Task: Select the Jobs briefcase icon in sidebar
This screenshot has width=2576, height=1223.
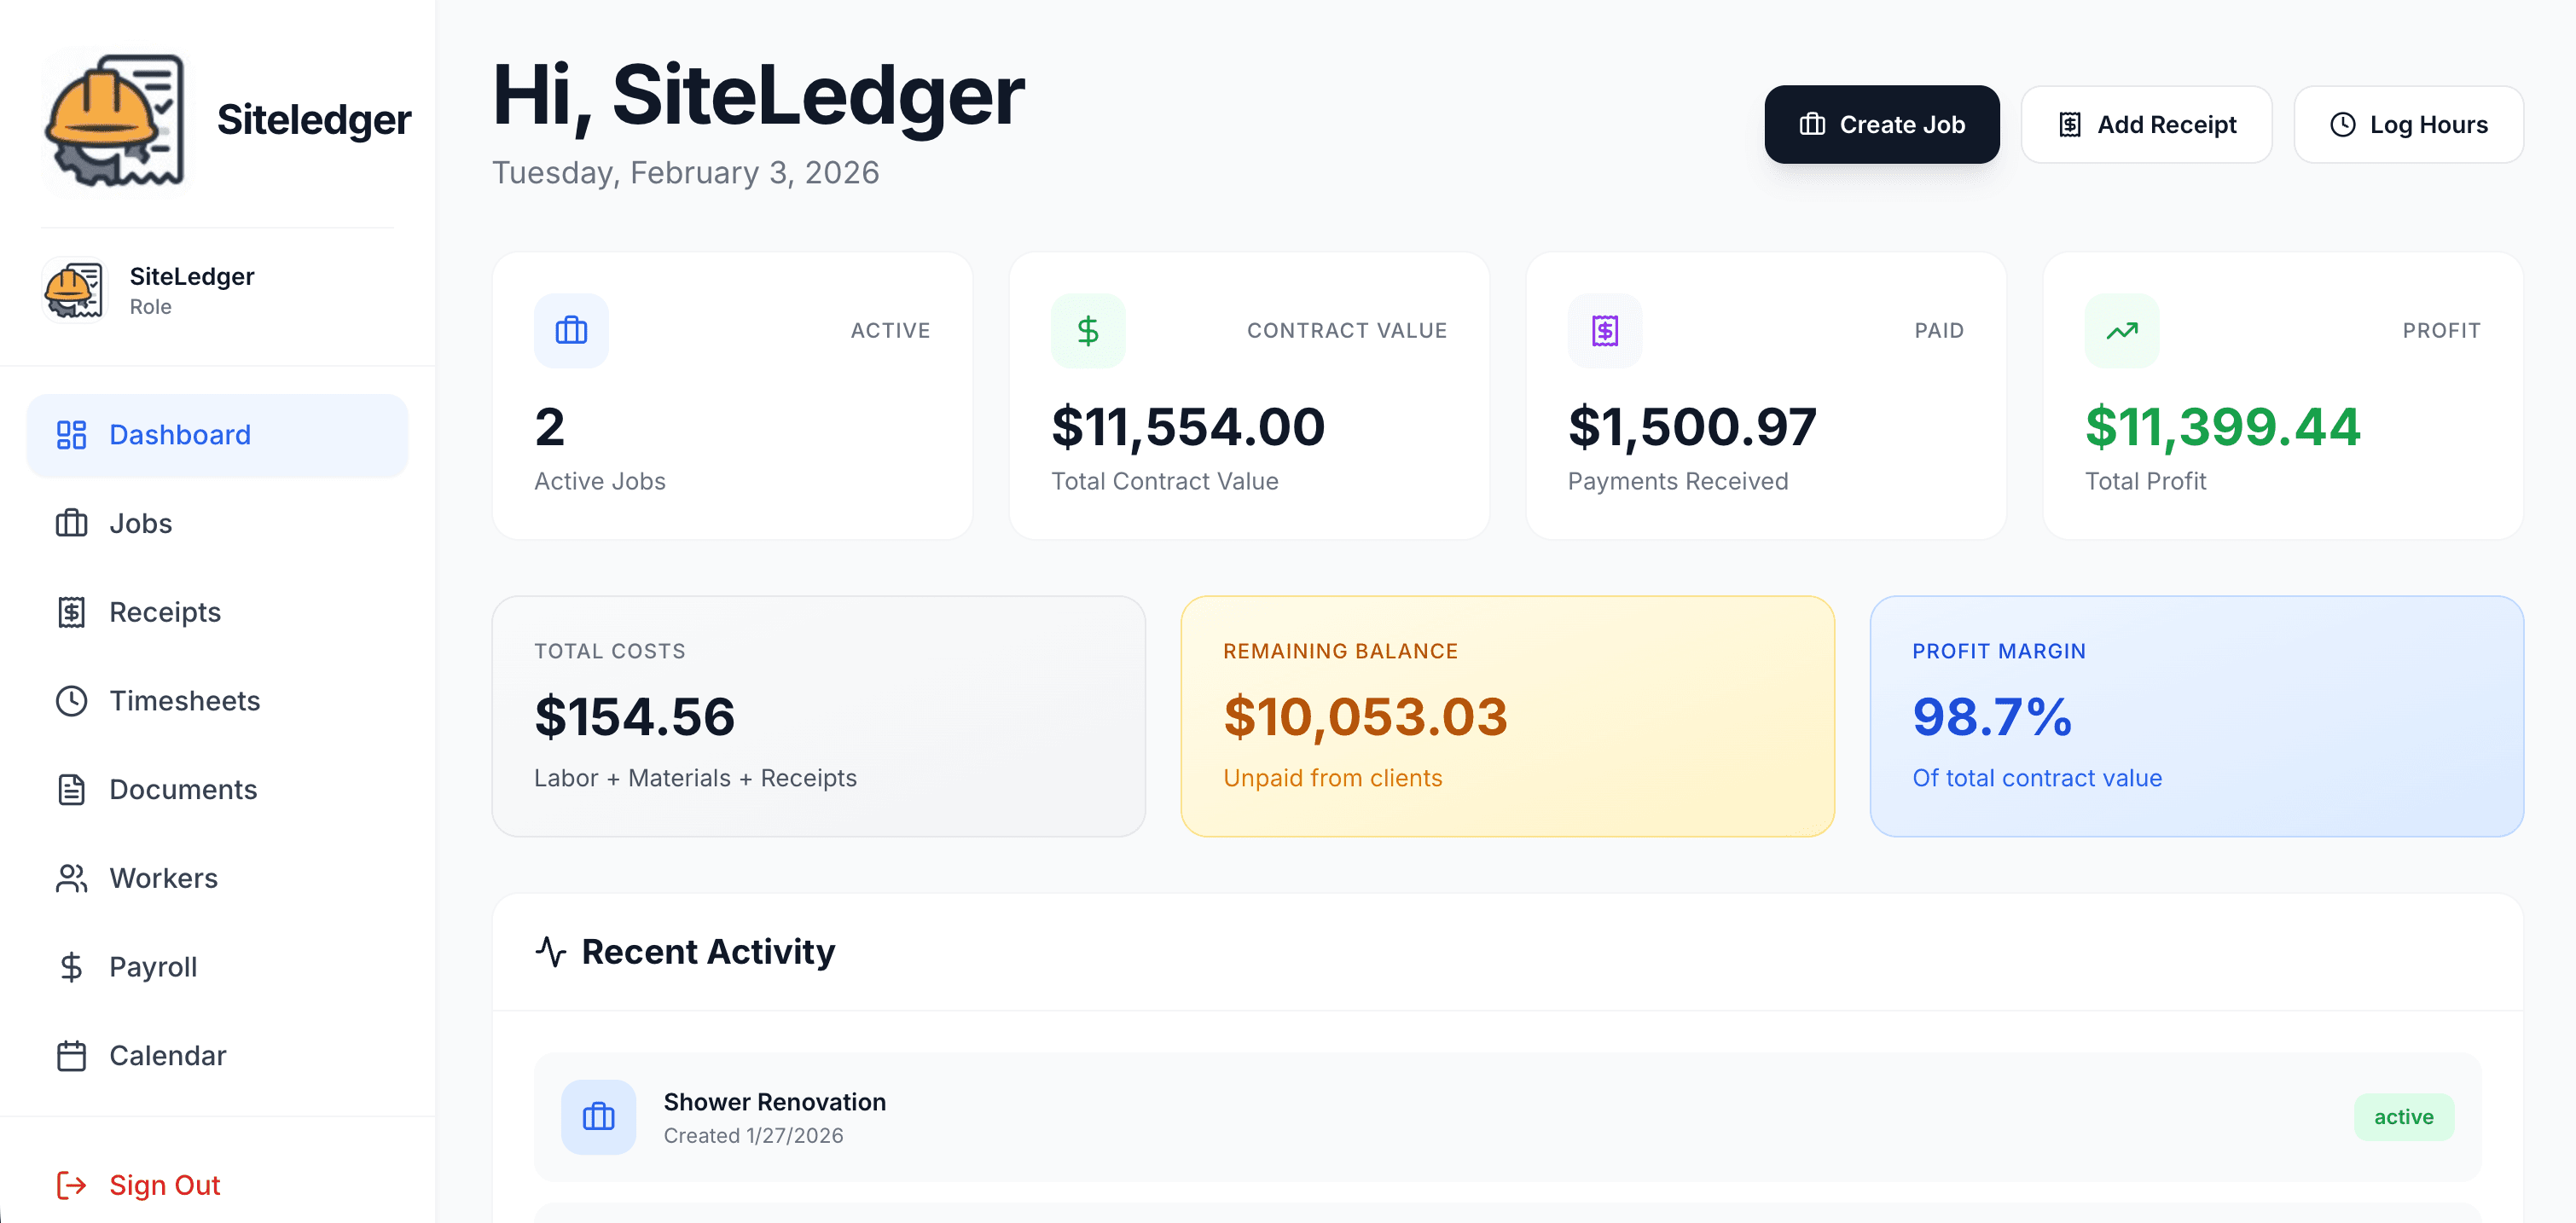Action: 71,523
